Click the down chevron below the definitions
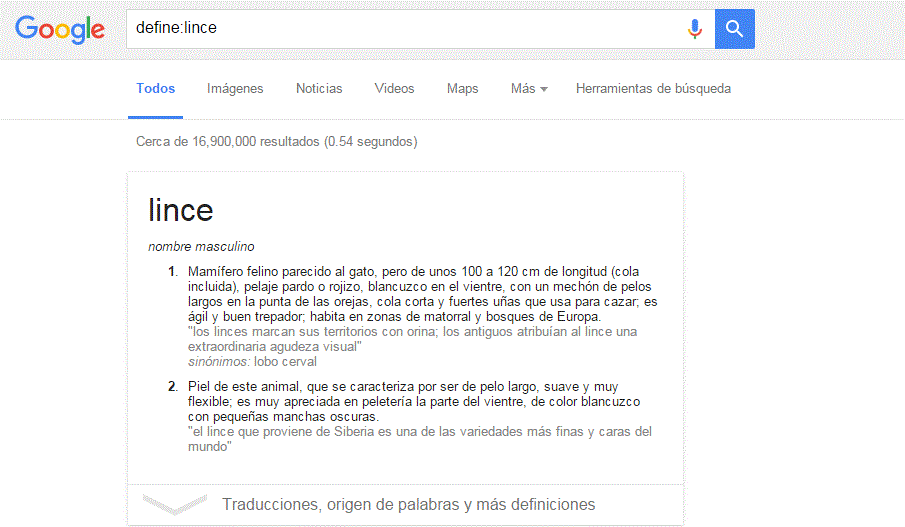Viewport: 905px width, 527px height. (174, 504)
